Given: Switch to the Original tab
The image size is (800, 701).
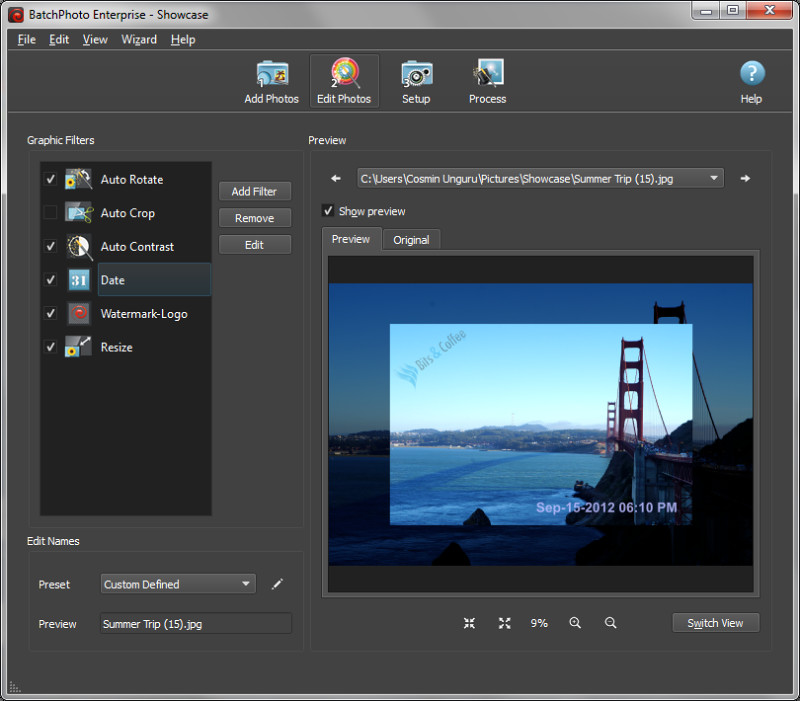Looking at the screenshot, I should tap(411, 240).
